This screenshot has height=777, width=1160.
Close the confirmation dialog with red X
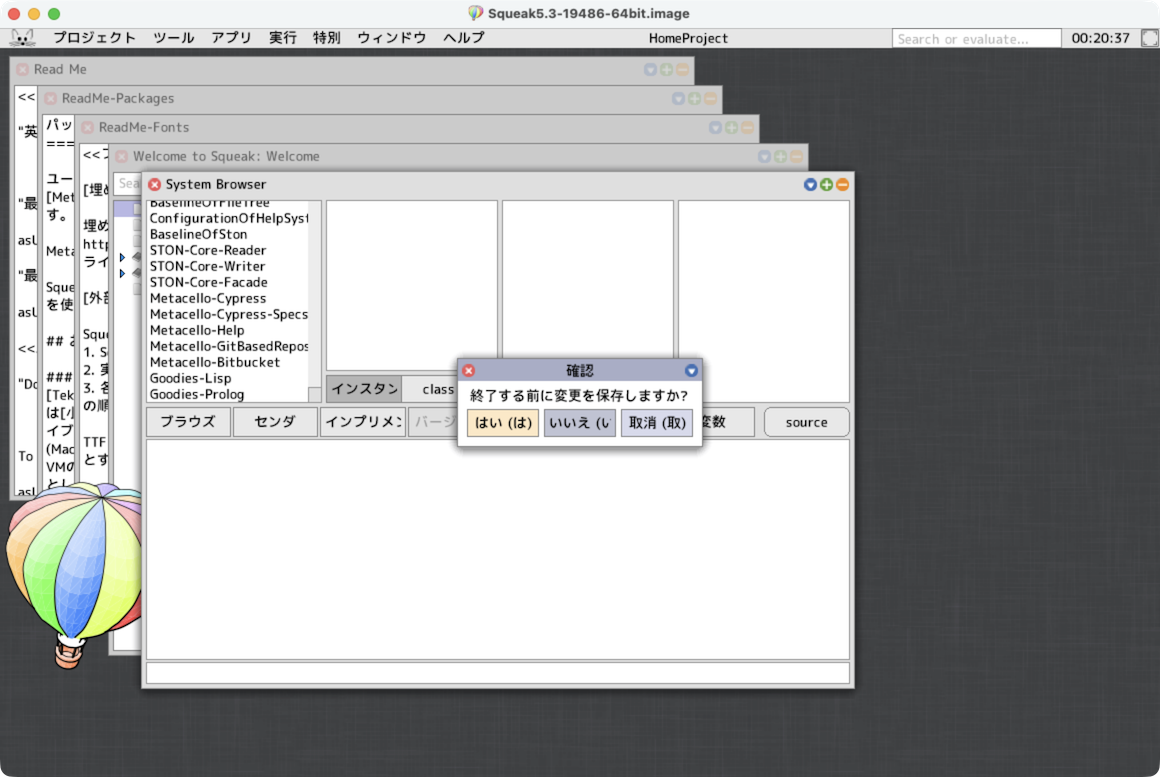click(468, 370)
